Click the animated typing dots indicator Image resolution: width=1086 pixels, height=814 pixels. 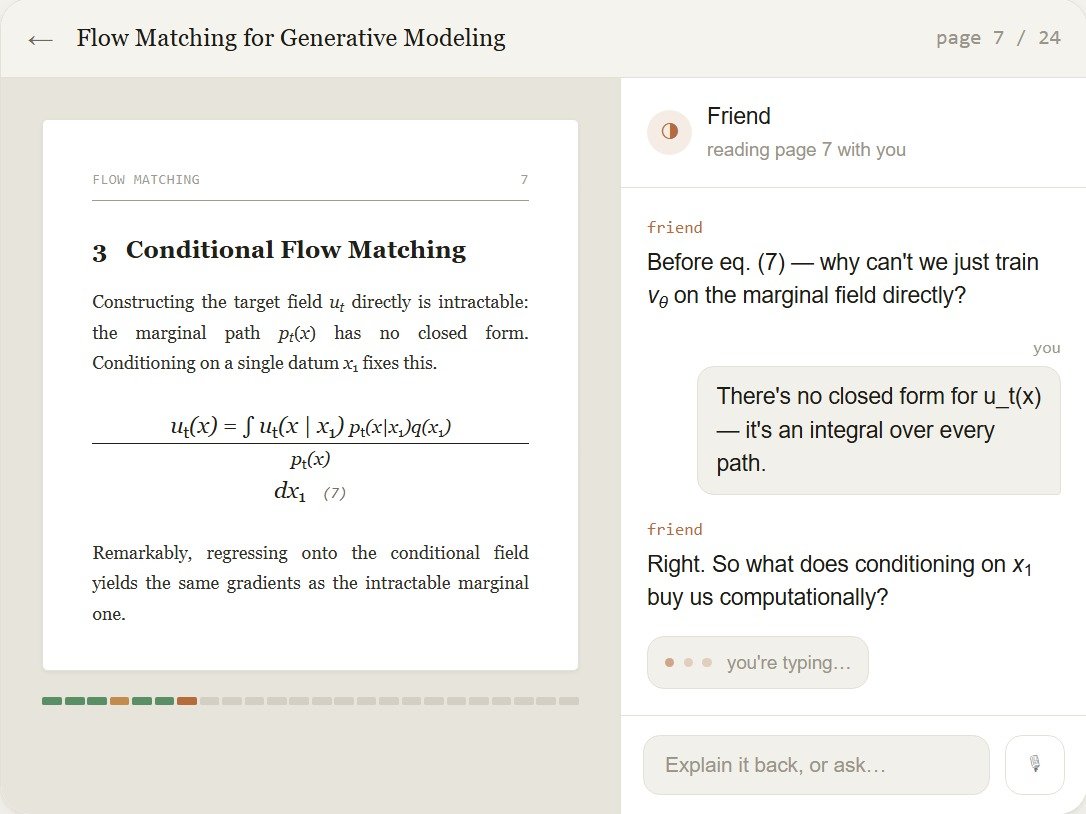pyautogui.click(x=688, y=662)
